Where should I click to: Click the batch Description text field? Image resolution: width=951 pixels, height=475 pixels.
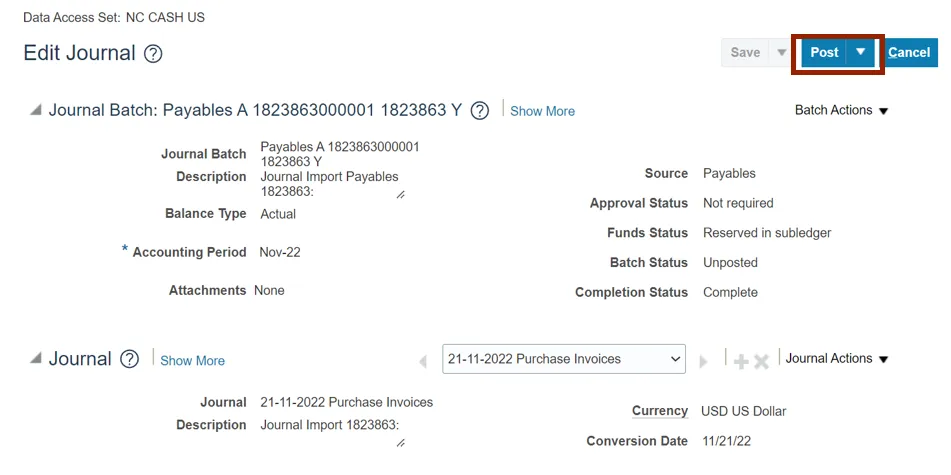pos(330,184)
